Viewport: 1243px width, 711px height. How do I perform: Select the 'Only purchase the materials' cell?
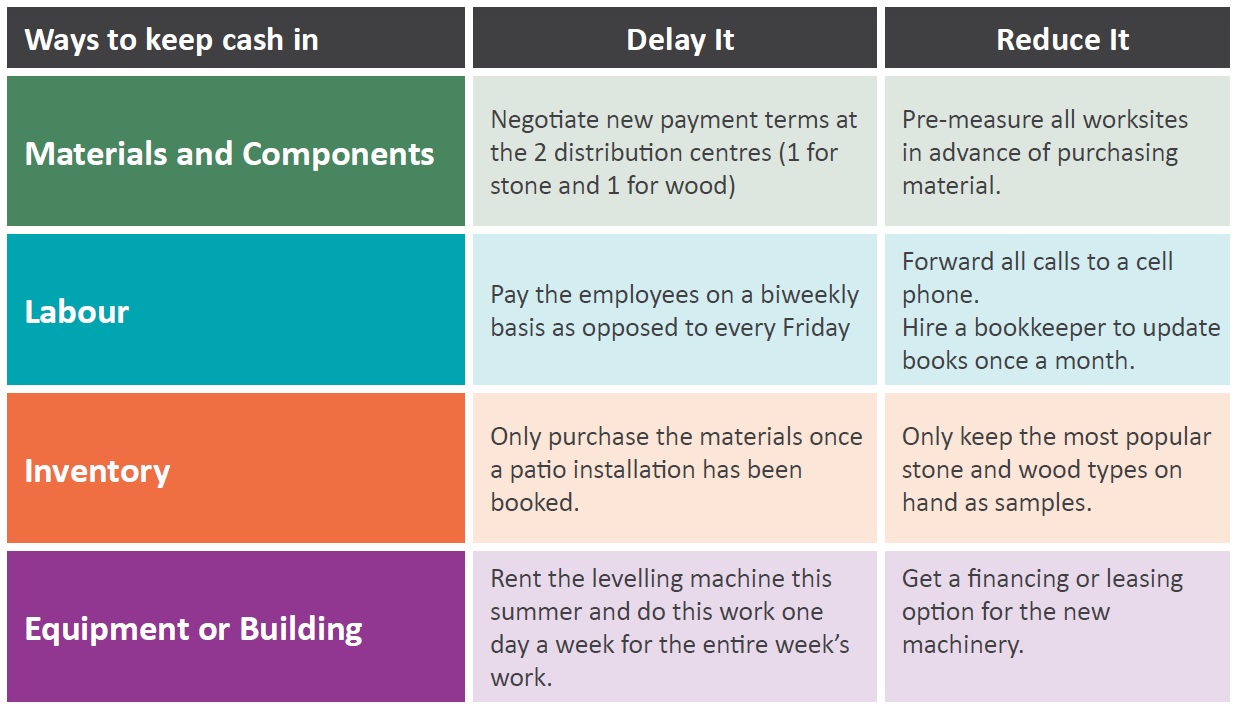click(675, 468)
